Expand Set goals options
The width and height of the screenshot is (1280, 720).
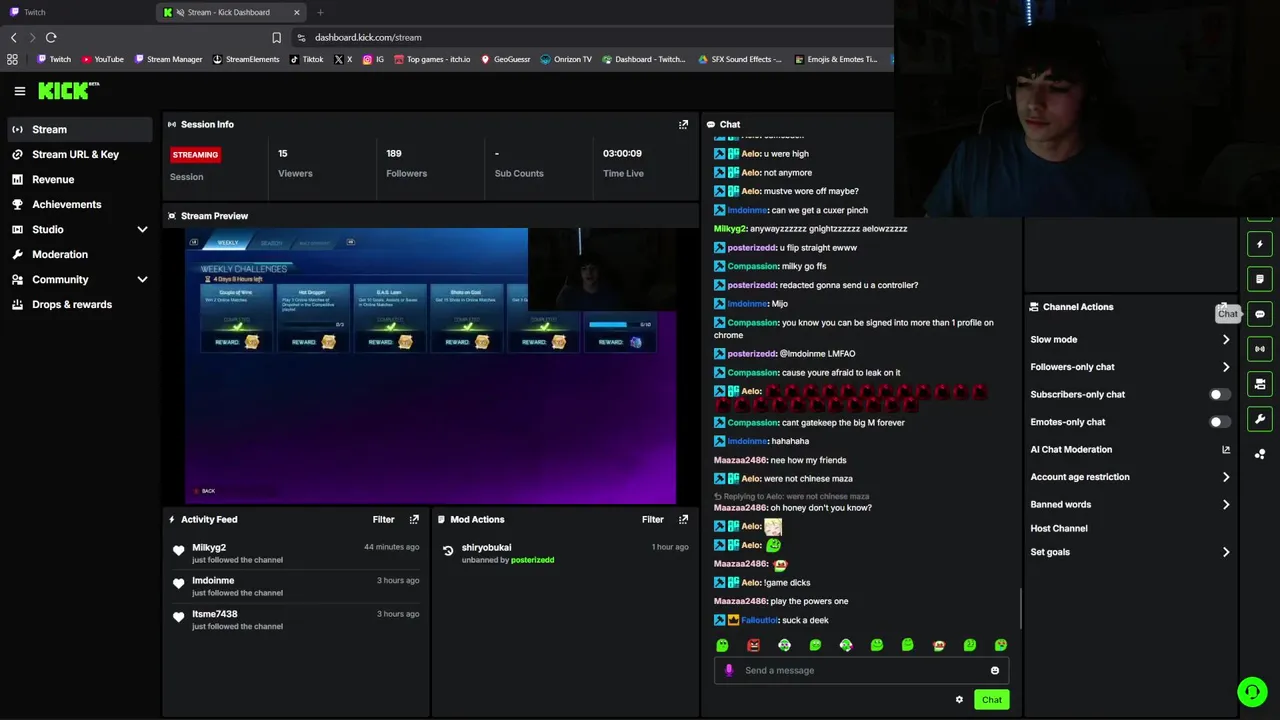tap(1226, 552)
